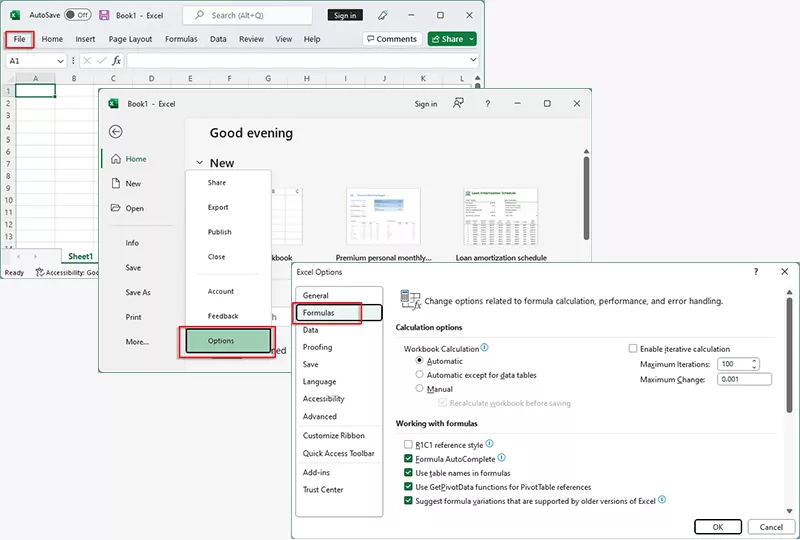This screenshot has width=800, height=540.
Task: Click the info icon next to R1C1 reference style
Action: pyautogui.click(x=489, y=444)
